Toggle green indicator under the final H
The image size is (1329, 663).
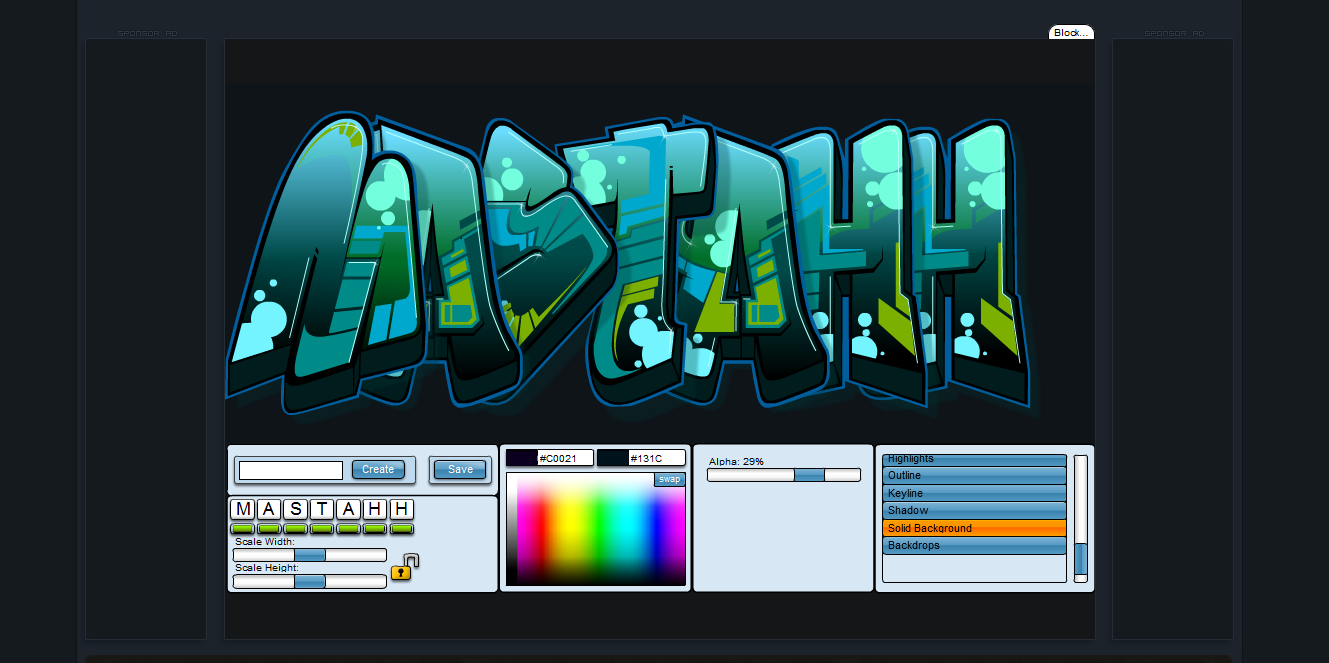pos(402,528)
